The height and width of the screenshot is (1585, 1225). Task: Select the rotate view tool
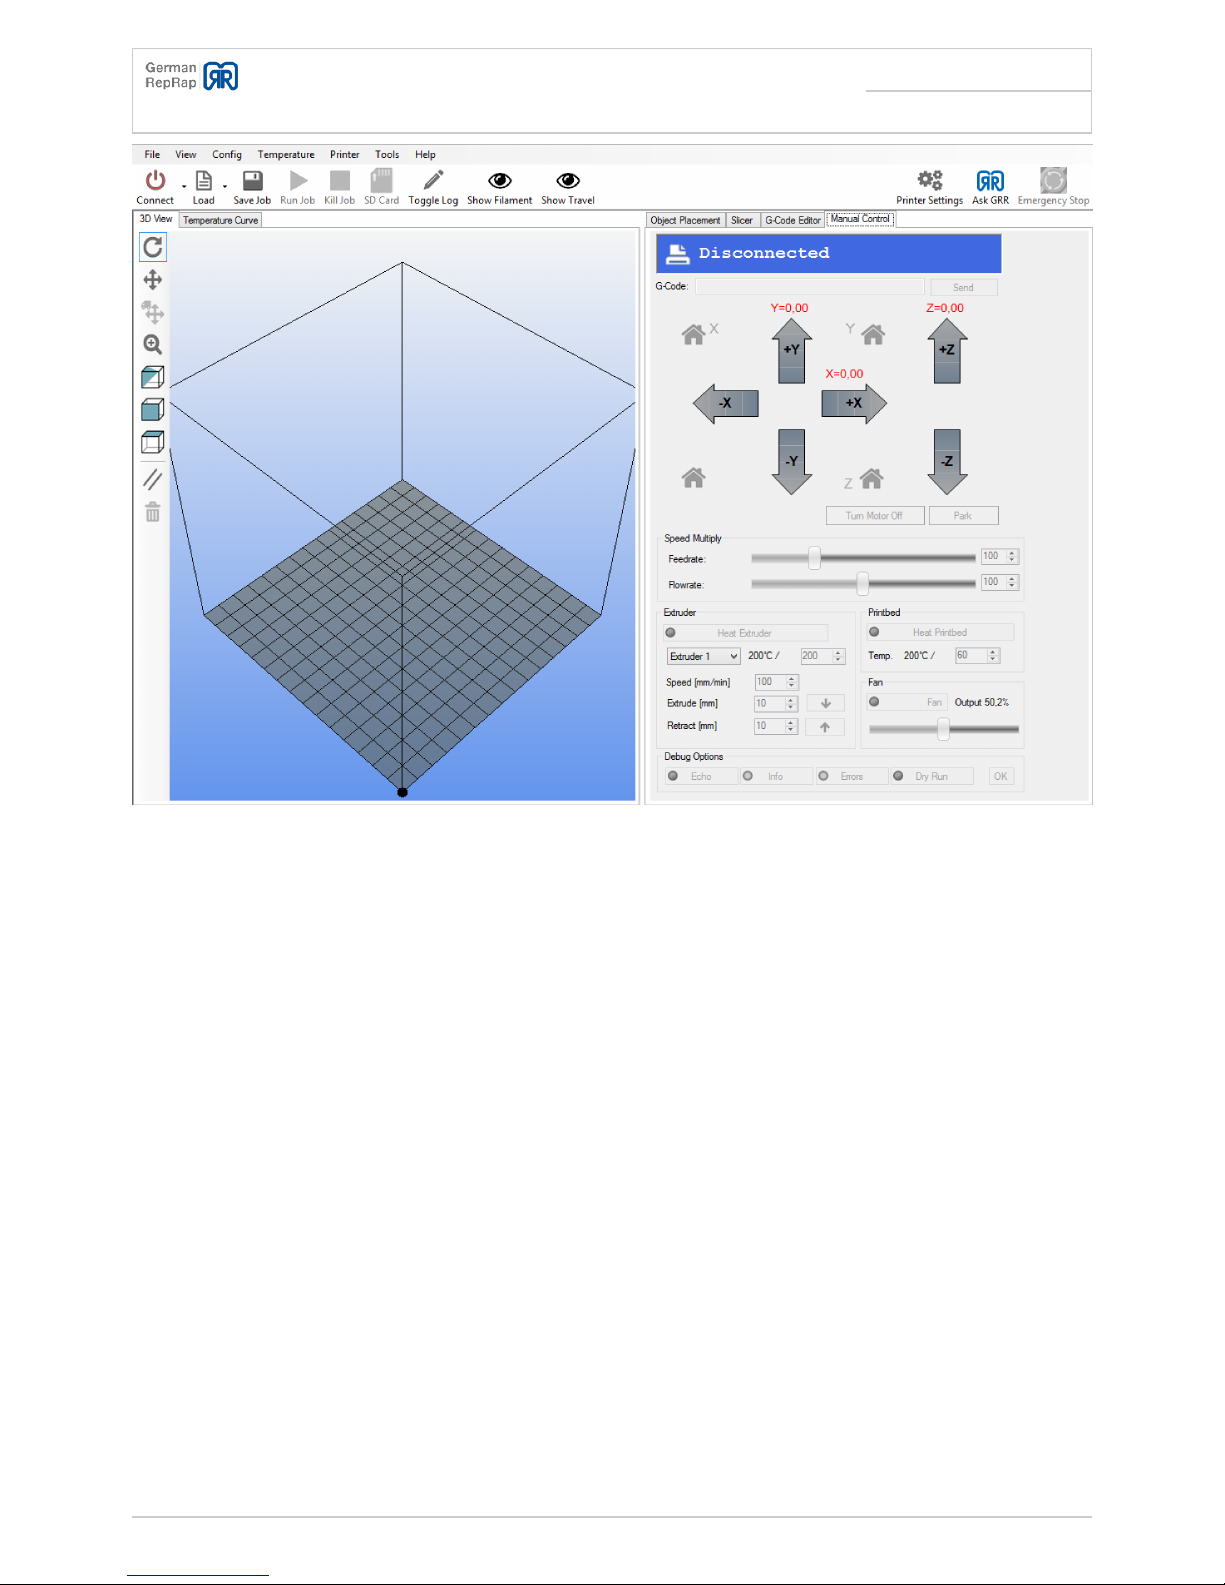click(153, 247)
